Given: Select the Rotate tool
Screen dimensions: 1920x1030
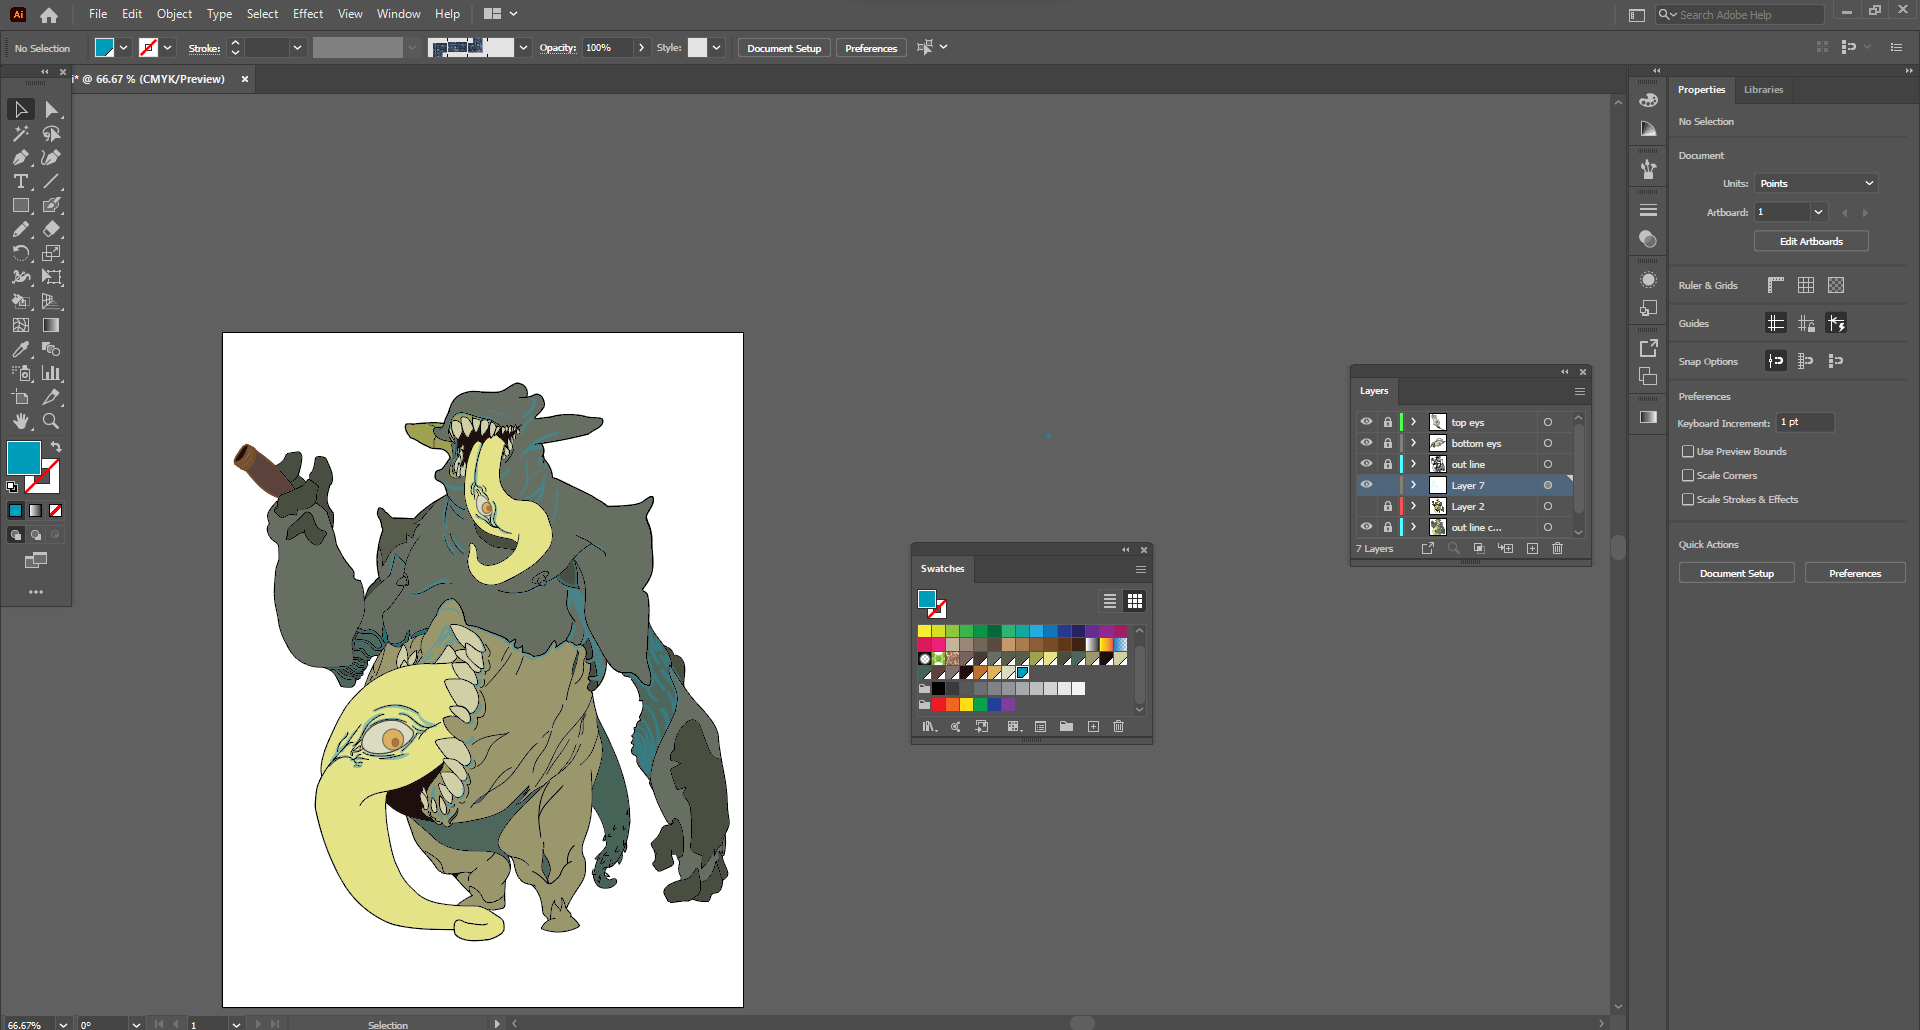Looking at the screenshot, I should tap(21, 253).
